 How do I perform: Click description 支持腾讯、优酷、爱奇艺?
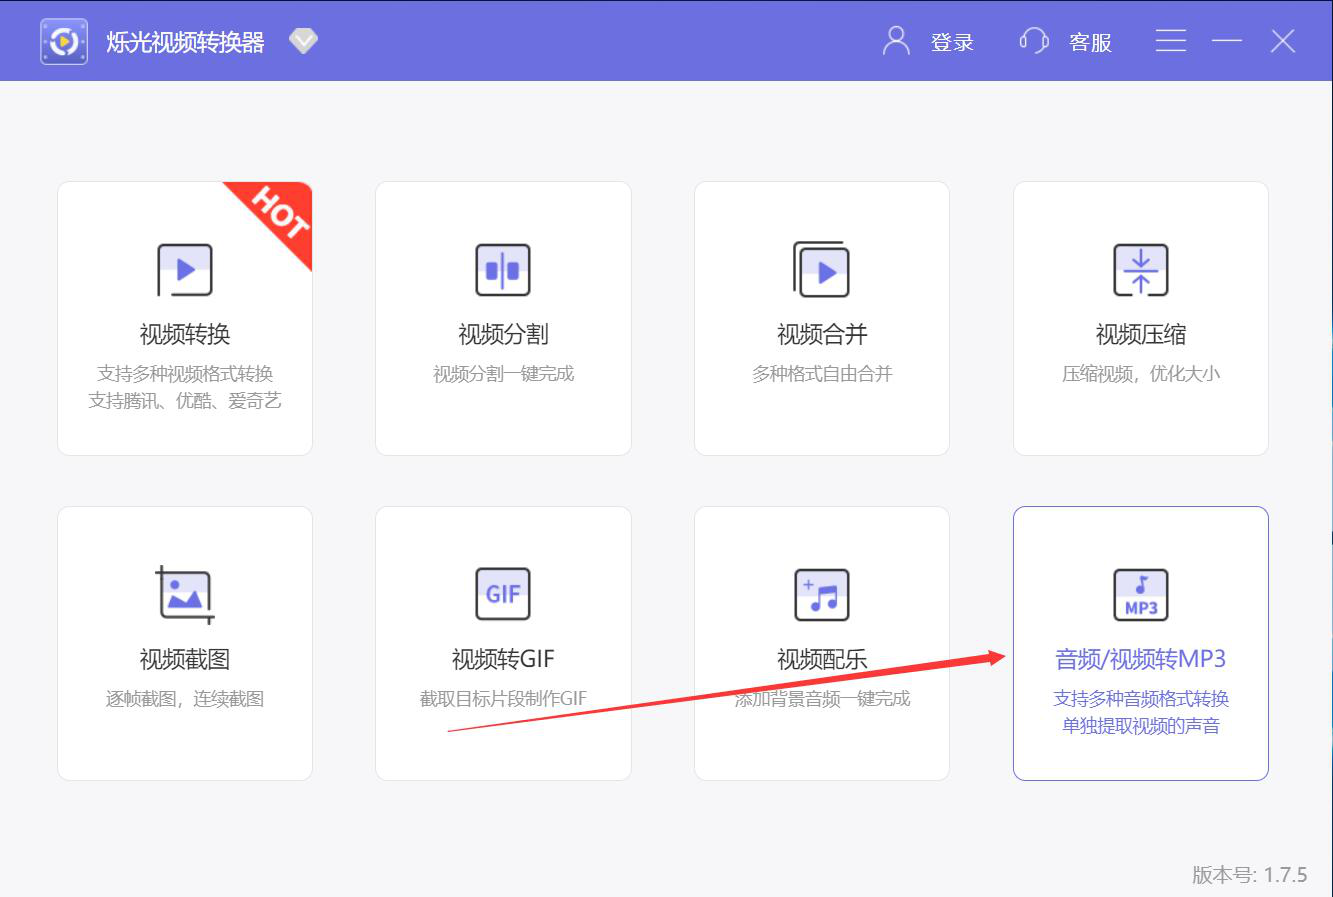click(185, 401)
